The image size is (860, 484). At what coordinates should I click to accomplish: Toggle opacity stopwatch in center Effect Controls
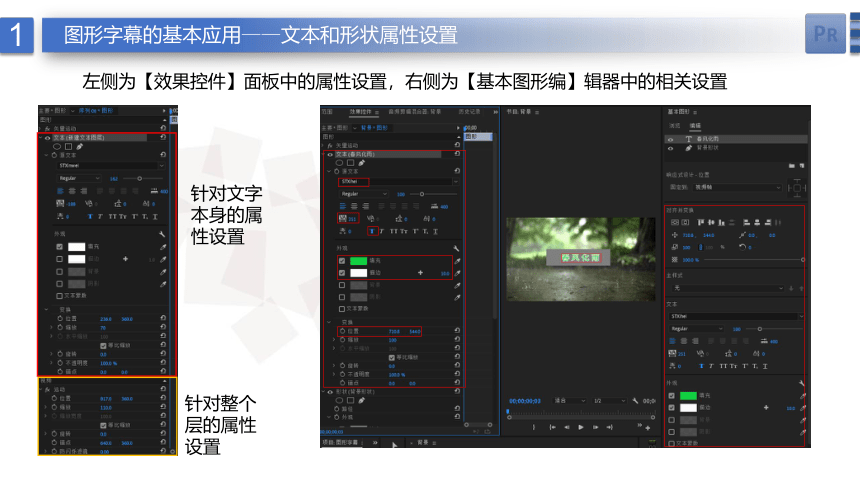342,374
